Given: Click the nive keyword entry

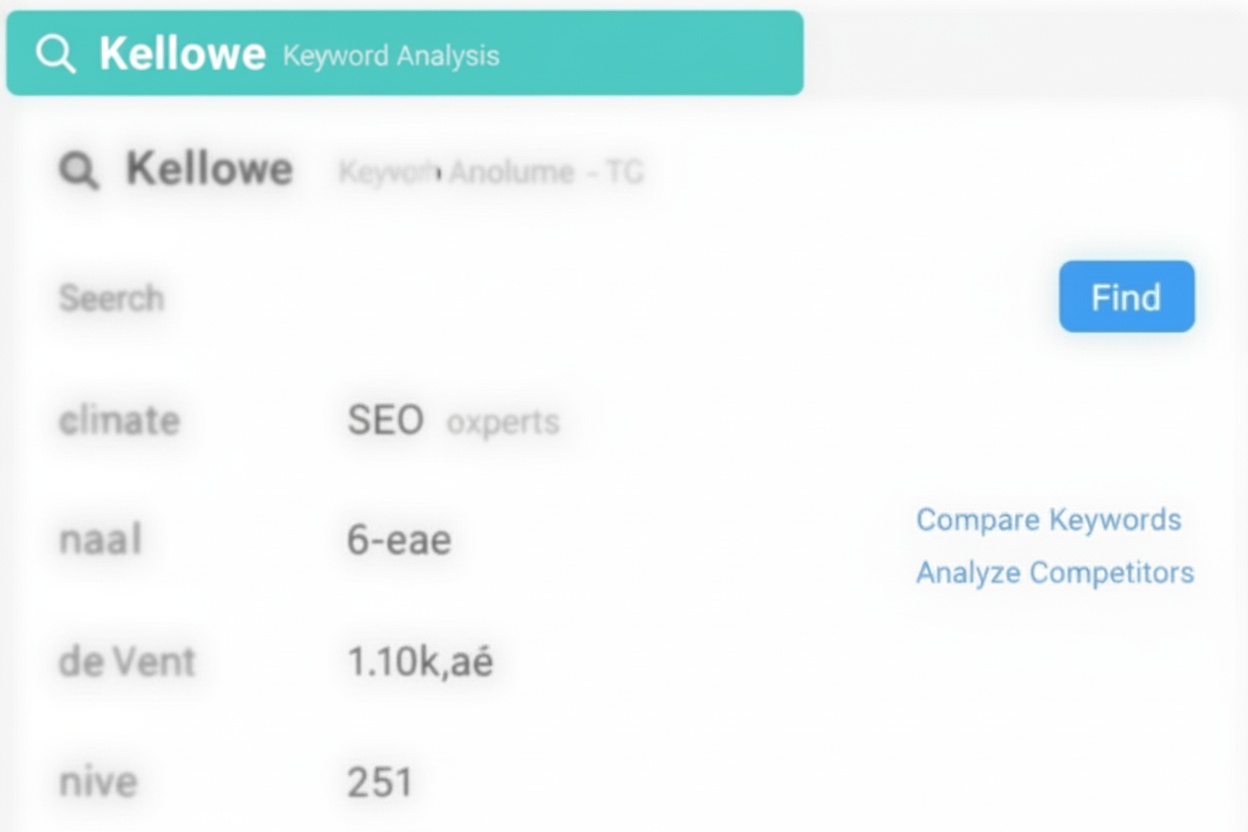Looking at the screenshot, I should (x=96, y=782).
